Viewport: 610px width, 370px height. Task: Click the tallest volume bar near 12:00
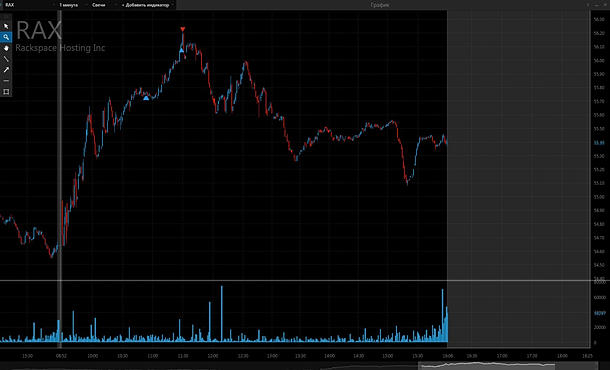[222, 314]
